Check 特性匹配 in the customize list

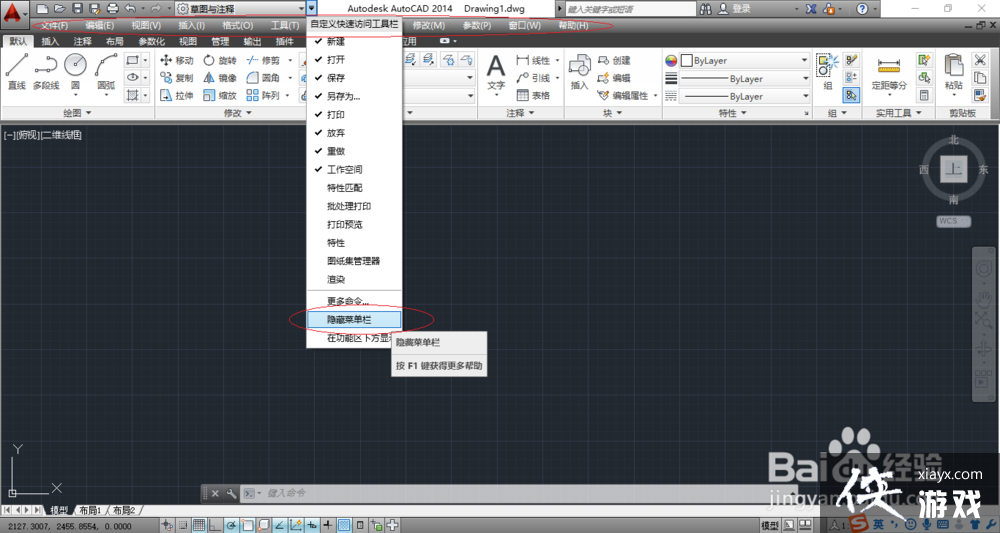[x=355, y=188]
